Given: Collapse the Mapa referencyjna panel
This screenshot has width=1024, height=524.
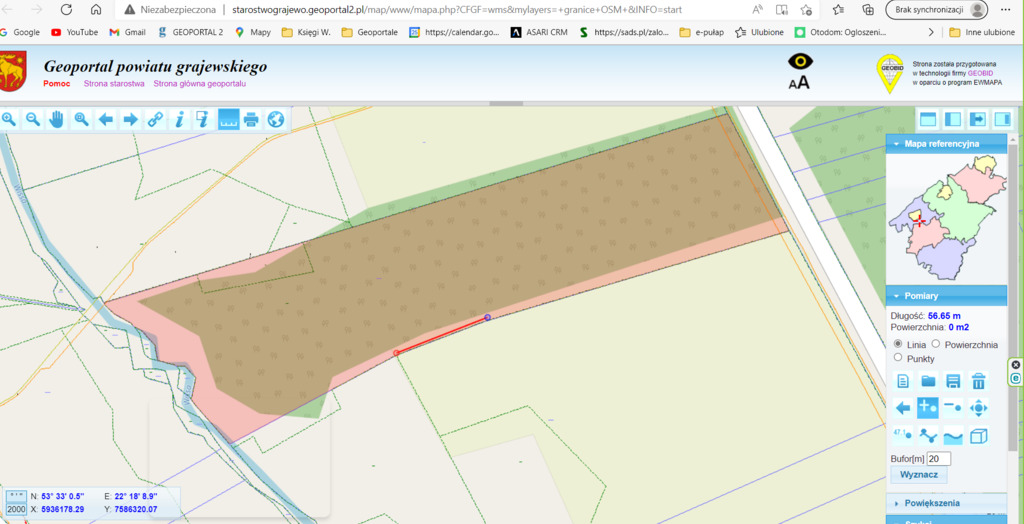Looking at the screenshot, I should [x=894, y=144].
